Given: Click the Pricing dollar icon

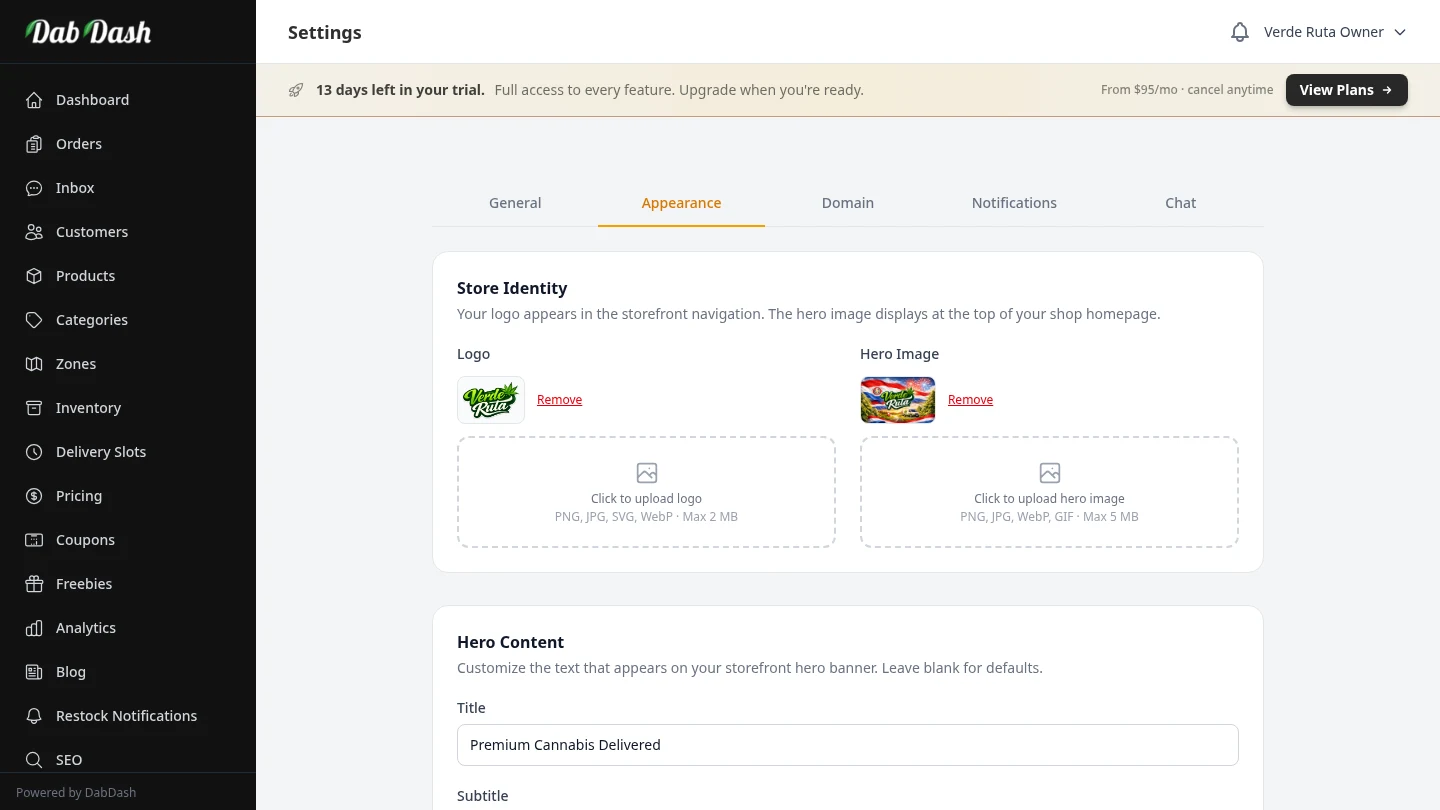Looking at the screenshot, I should coord(34,496).
